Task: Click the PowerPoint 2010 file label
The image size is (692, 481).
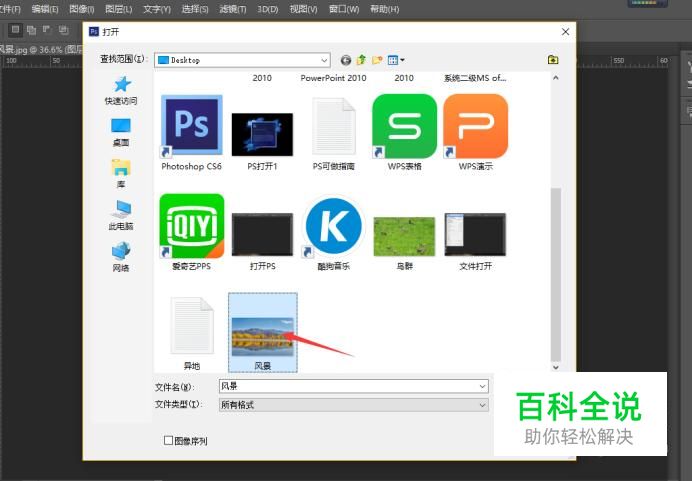Action: click(x=333, y=78)
